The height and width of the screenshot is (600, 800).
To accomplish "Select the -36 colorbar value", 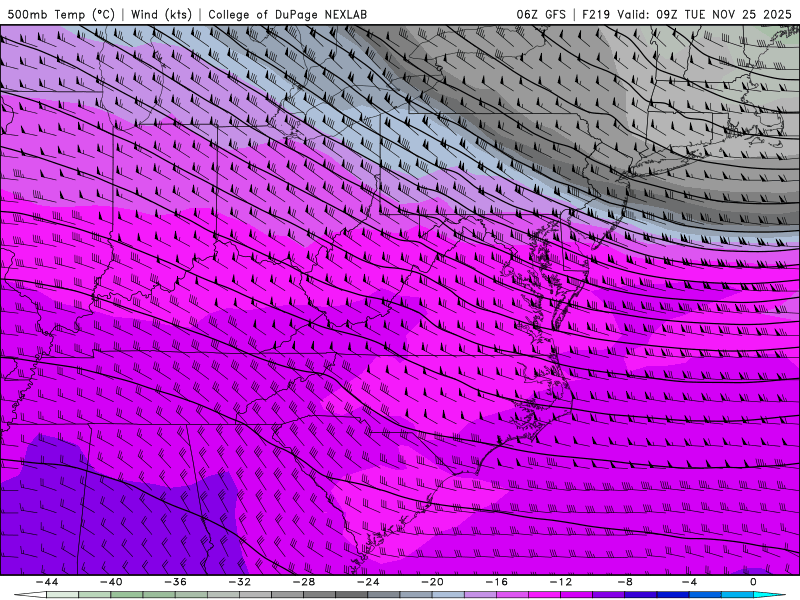I will pos(176,582).
